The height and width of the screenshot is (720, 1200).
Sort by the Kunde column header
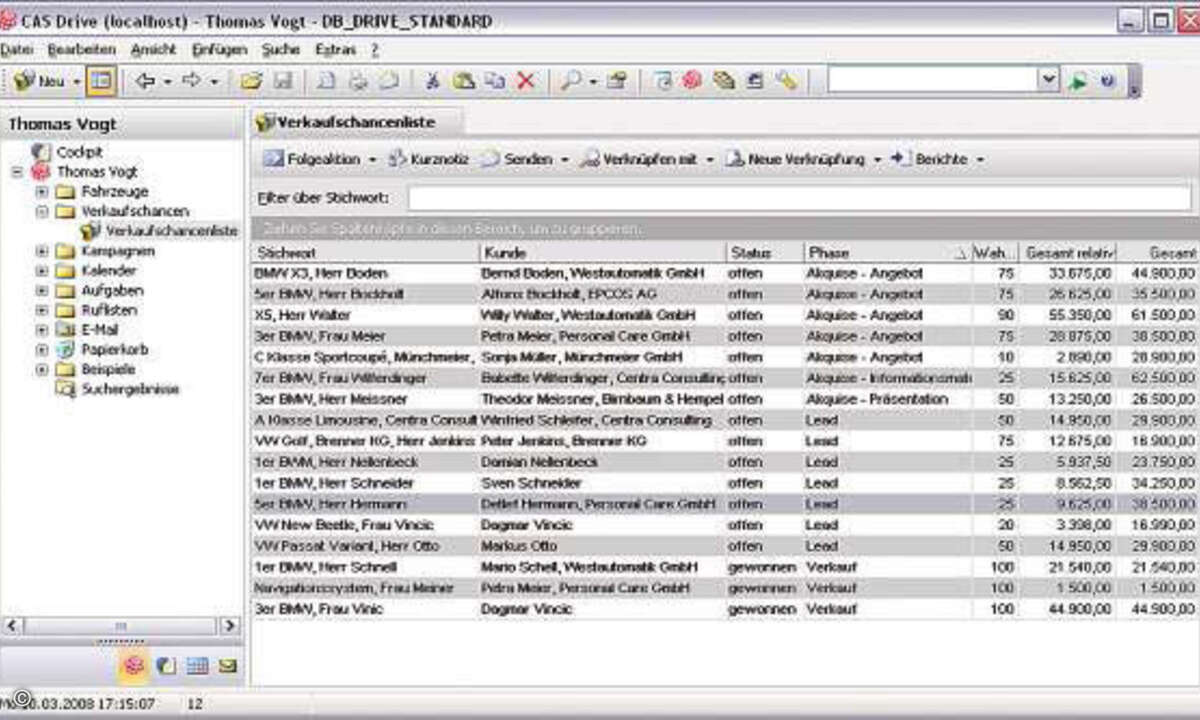click(x=602, y=253)
